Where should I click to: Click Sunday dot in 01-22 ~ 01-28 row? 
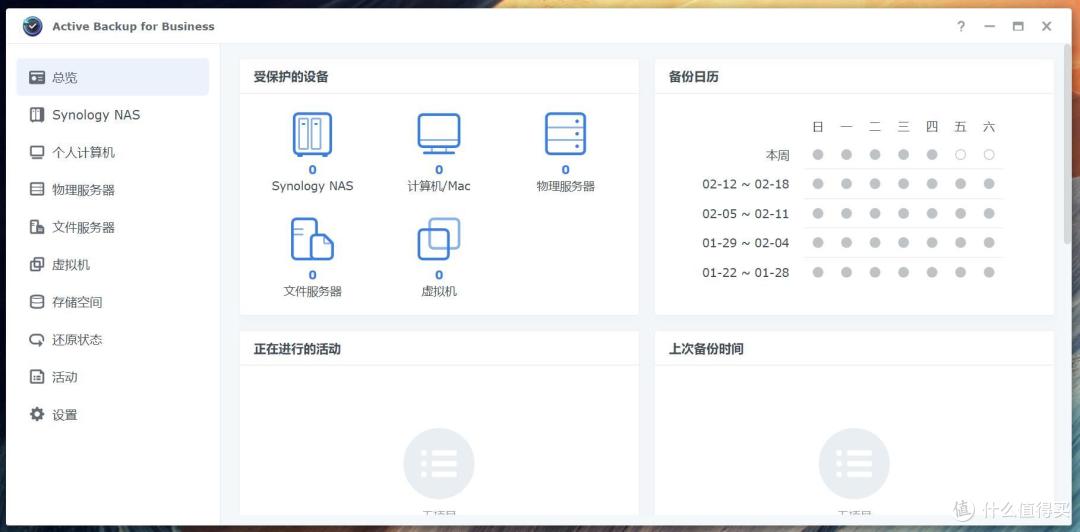[818, 272]
